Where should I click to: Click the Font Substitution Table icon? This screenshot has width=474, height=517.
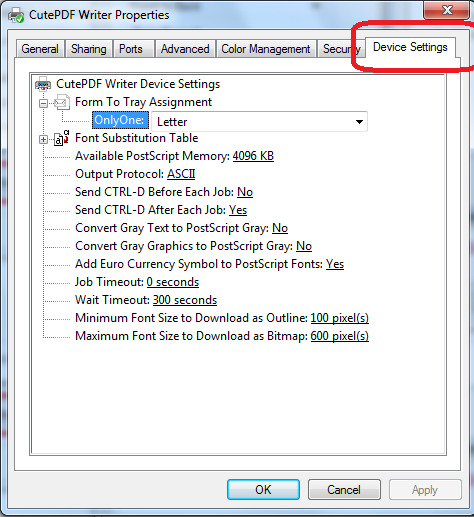pos(62,138)
